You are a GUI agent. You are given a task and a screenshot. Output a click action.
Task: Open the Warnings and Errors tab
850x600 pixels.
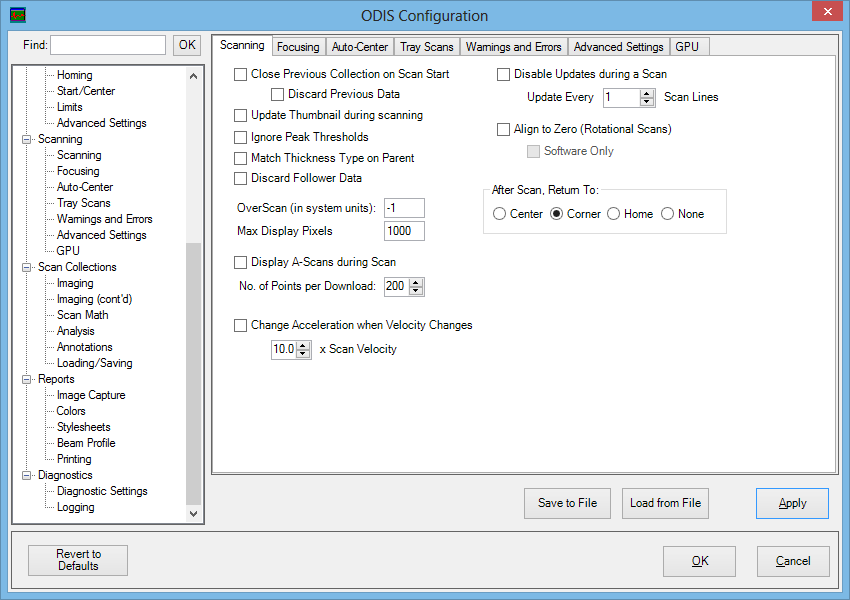coord(513,47)
